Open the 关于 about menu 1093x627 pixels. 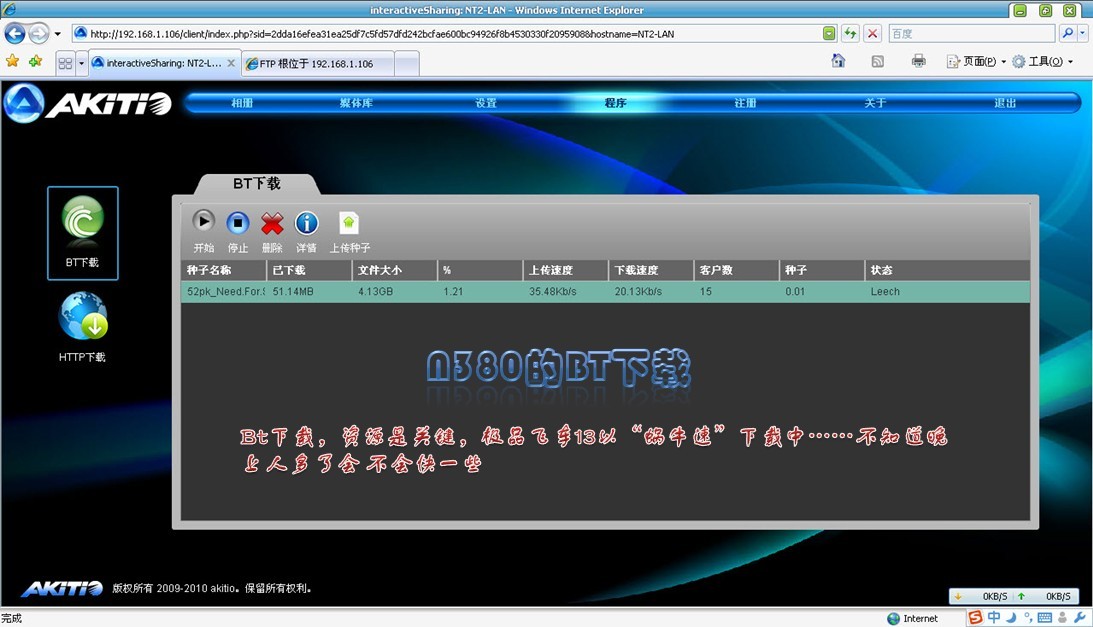[x=875, y=103]
